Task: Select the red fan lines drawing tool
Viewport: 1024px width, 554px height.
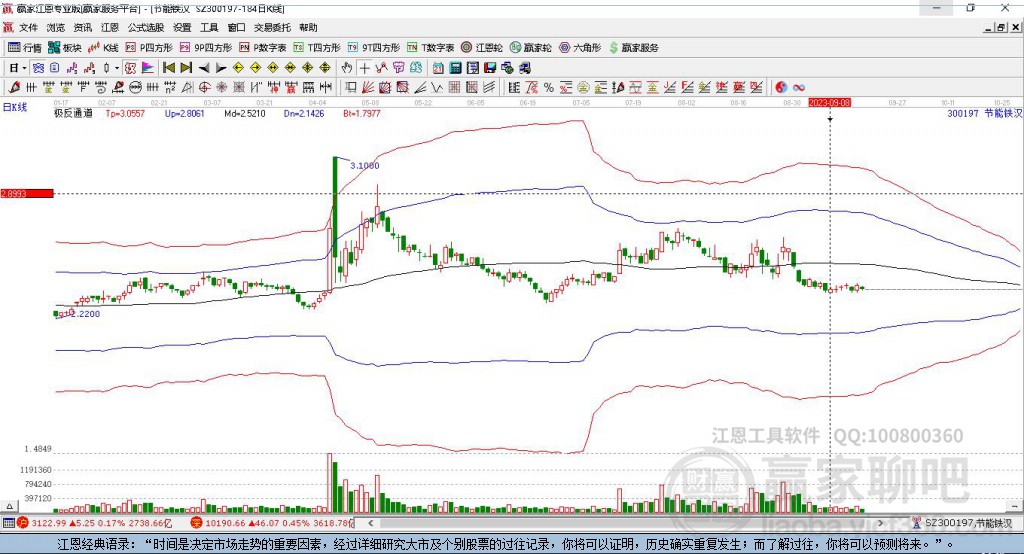Action: point(369,88)
